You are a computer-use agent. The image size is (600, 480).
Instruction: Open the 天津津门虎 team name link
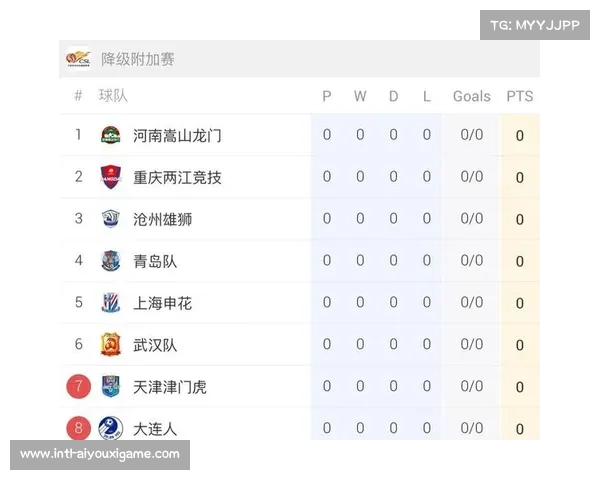pyautogui.click(x=170, y=387)
